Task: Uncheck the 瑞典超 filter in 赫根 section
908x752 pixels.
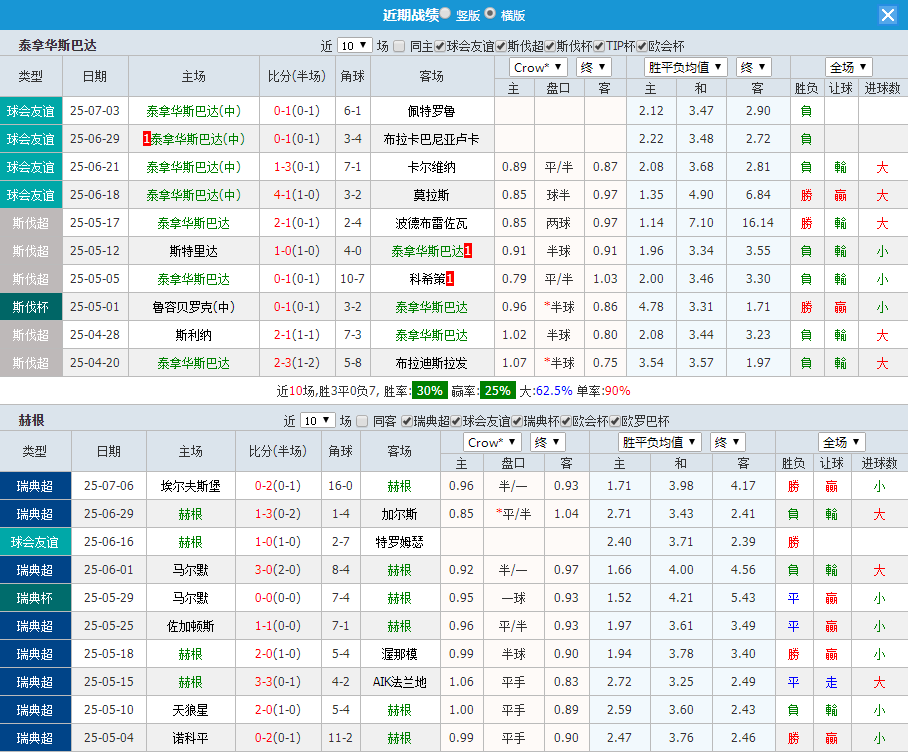Action: click(x=405, y=421)
